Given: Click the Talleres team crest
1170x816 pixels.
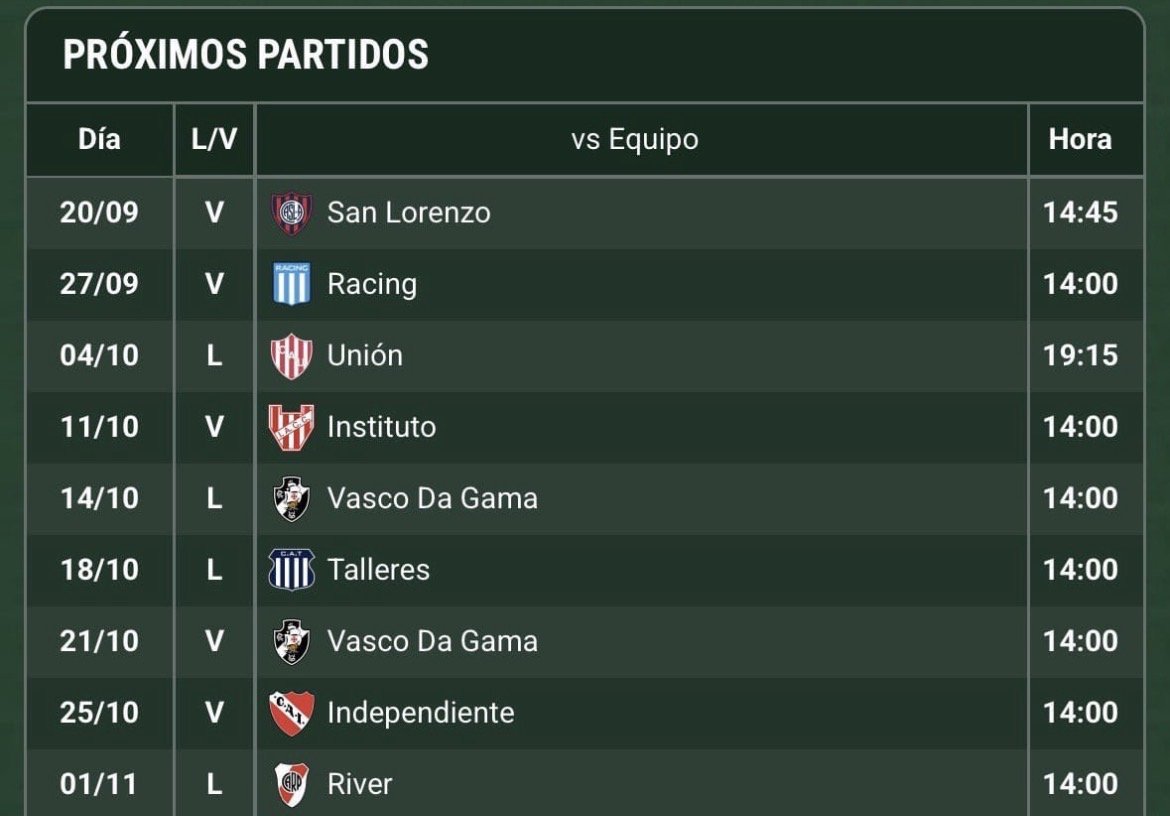Looking at the screenshot, I should point(291,570).
